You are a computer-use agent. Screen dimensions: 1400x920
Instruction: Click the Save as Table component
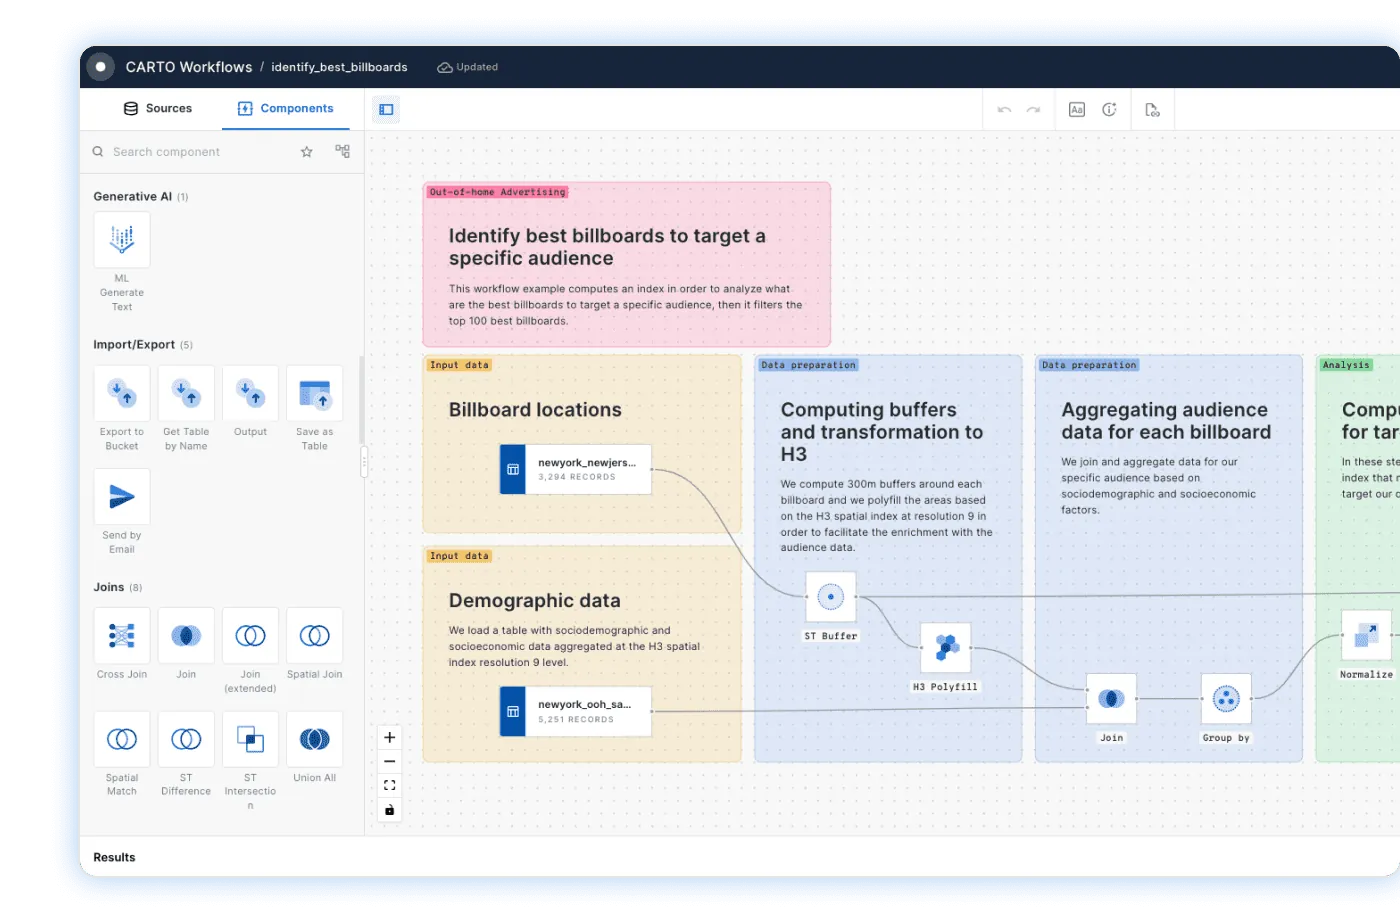tap(314, 394)
